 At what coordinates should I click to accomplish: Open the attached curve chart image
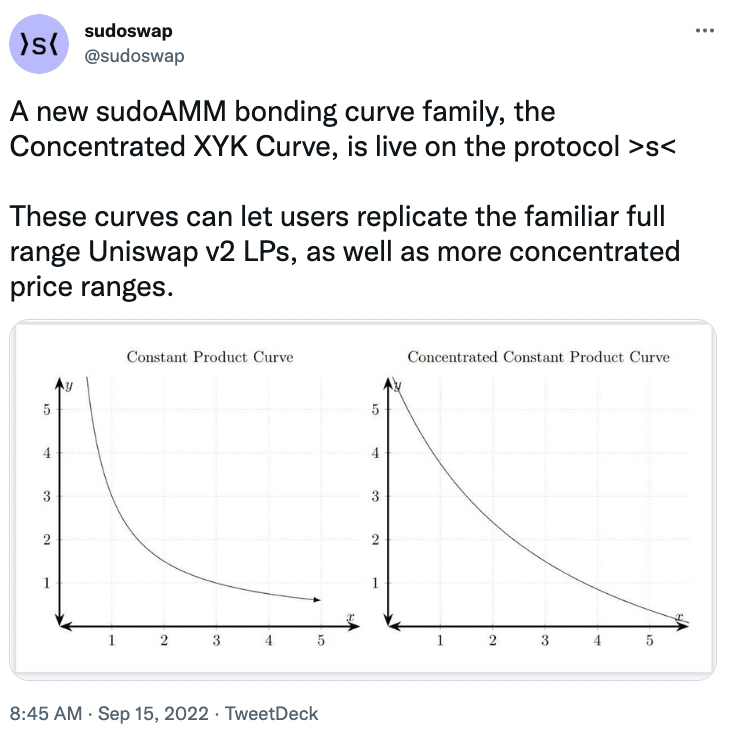(363, 500)
